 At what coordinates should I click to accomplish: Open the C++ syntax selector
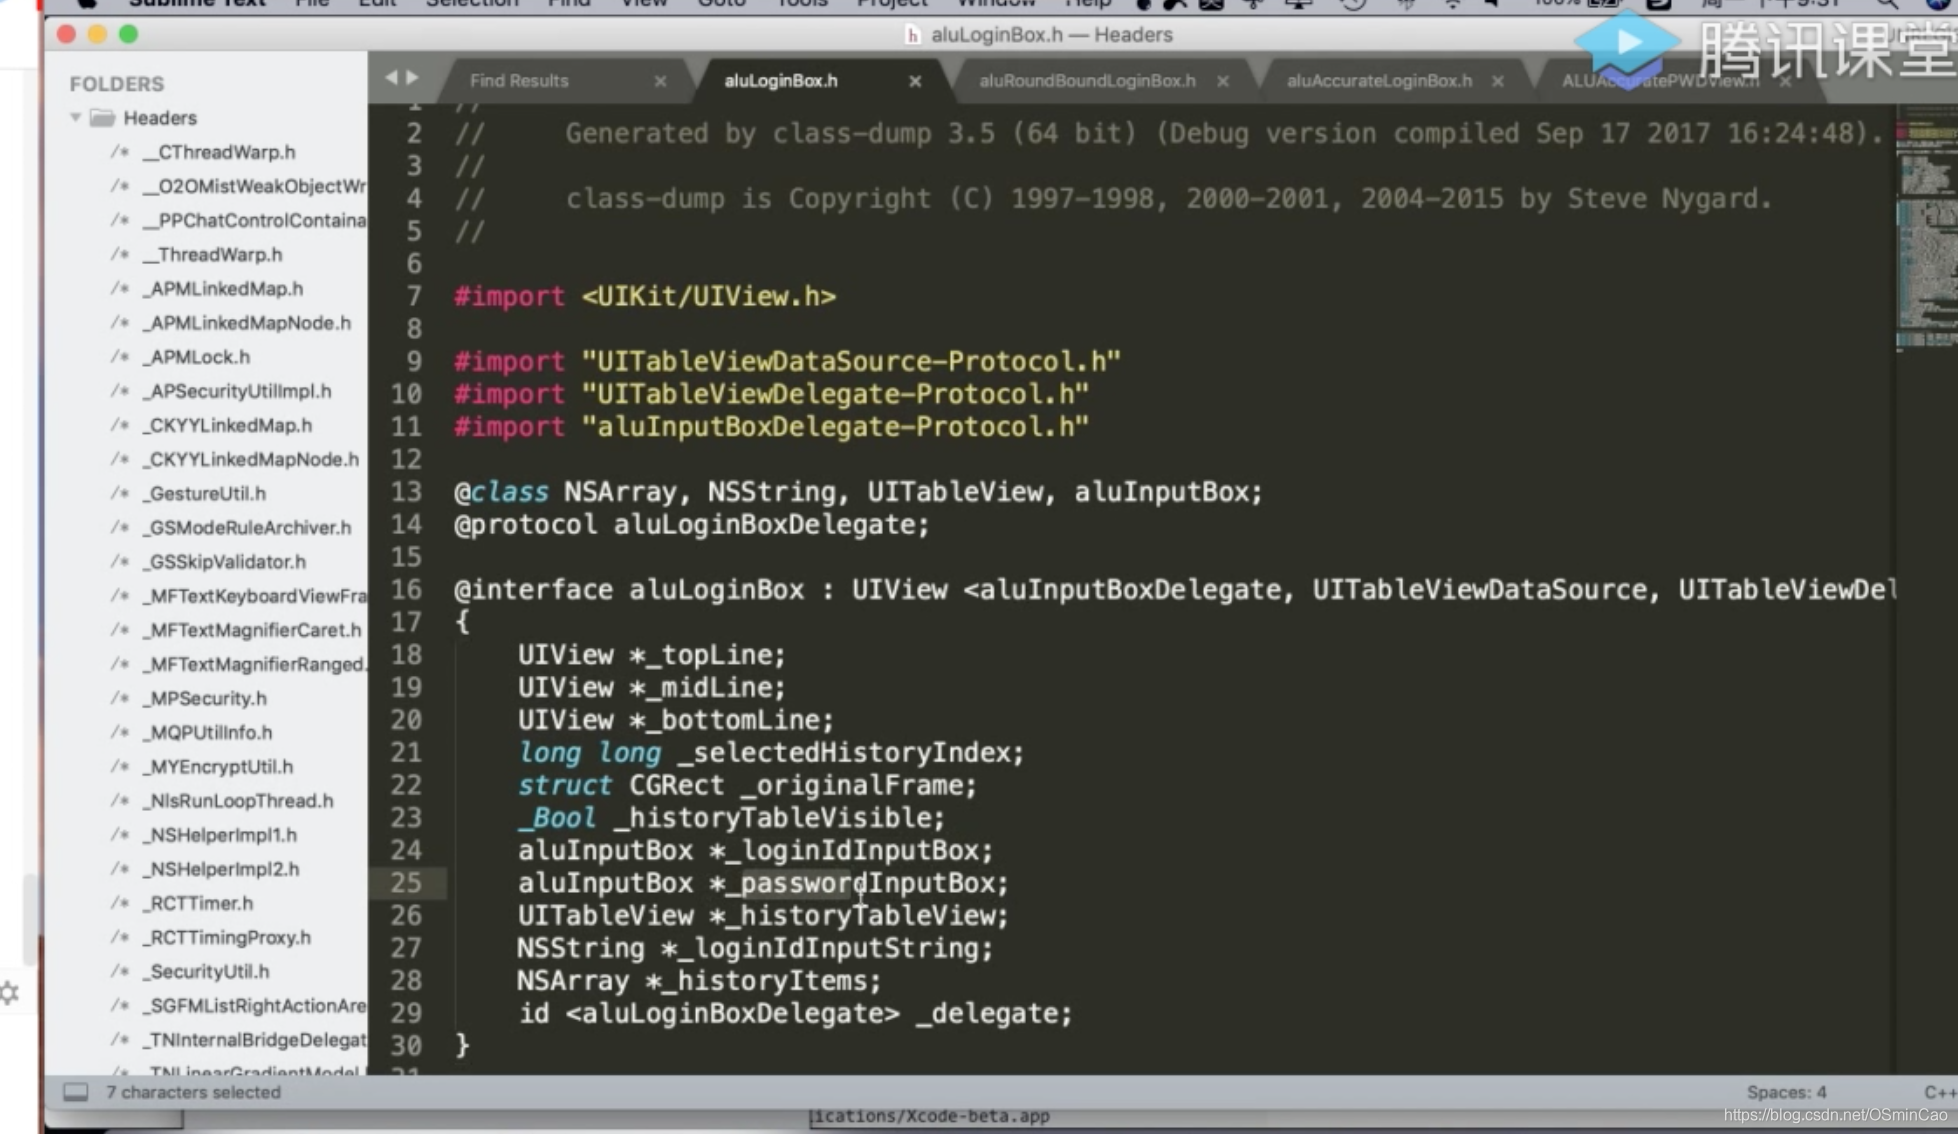[x=1938, y=1092]
